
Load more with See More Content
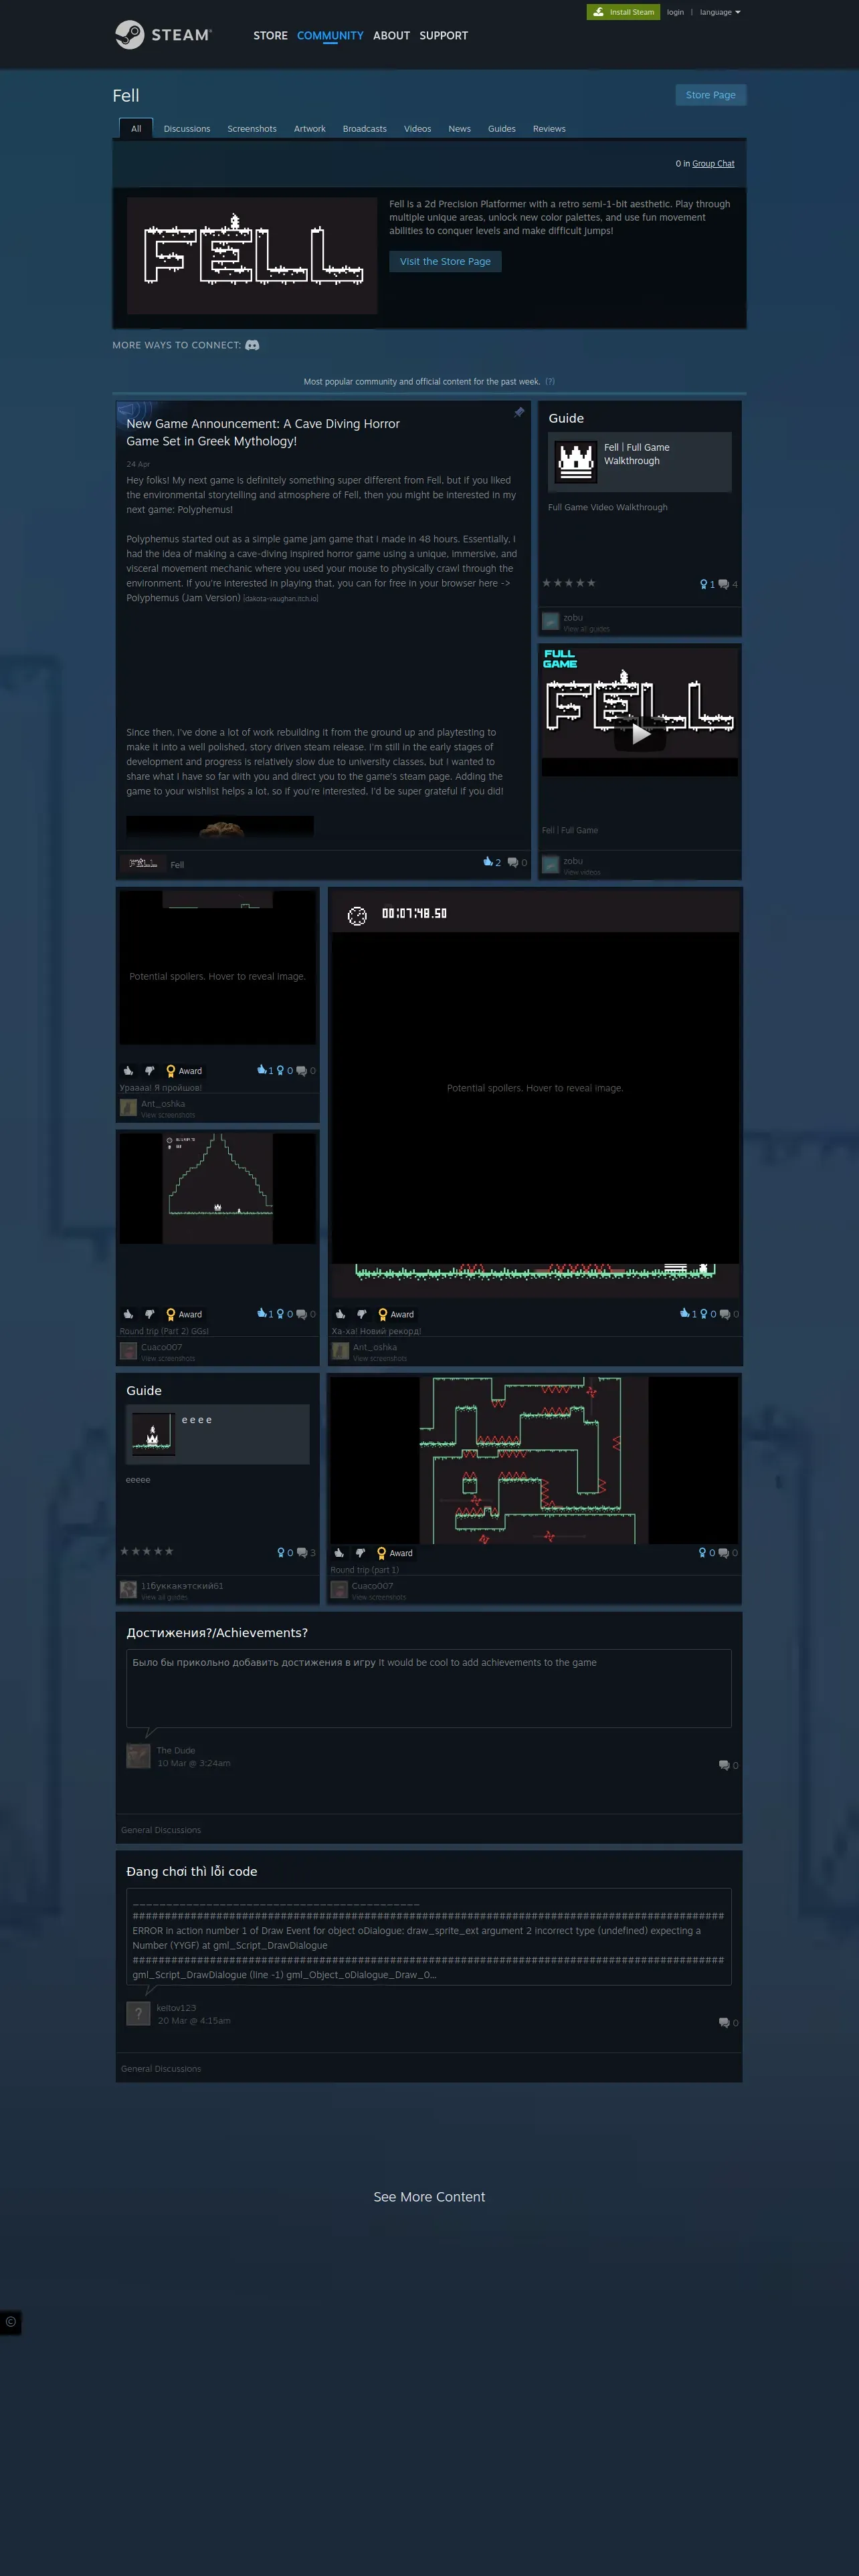coord(429,2197)
